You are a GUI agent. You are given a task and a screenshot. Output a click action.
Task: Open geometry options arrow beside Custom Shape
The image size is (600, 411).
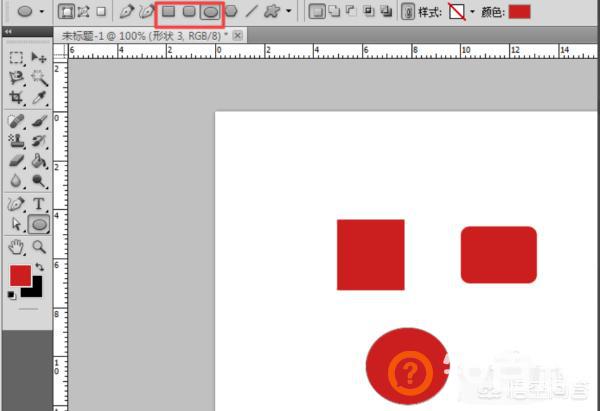tap(289, 11)
